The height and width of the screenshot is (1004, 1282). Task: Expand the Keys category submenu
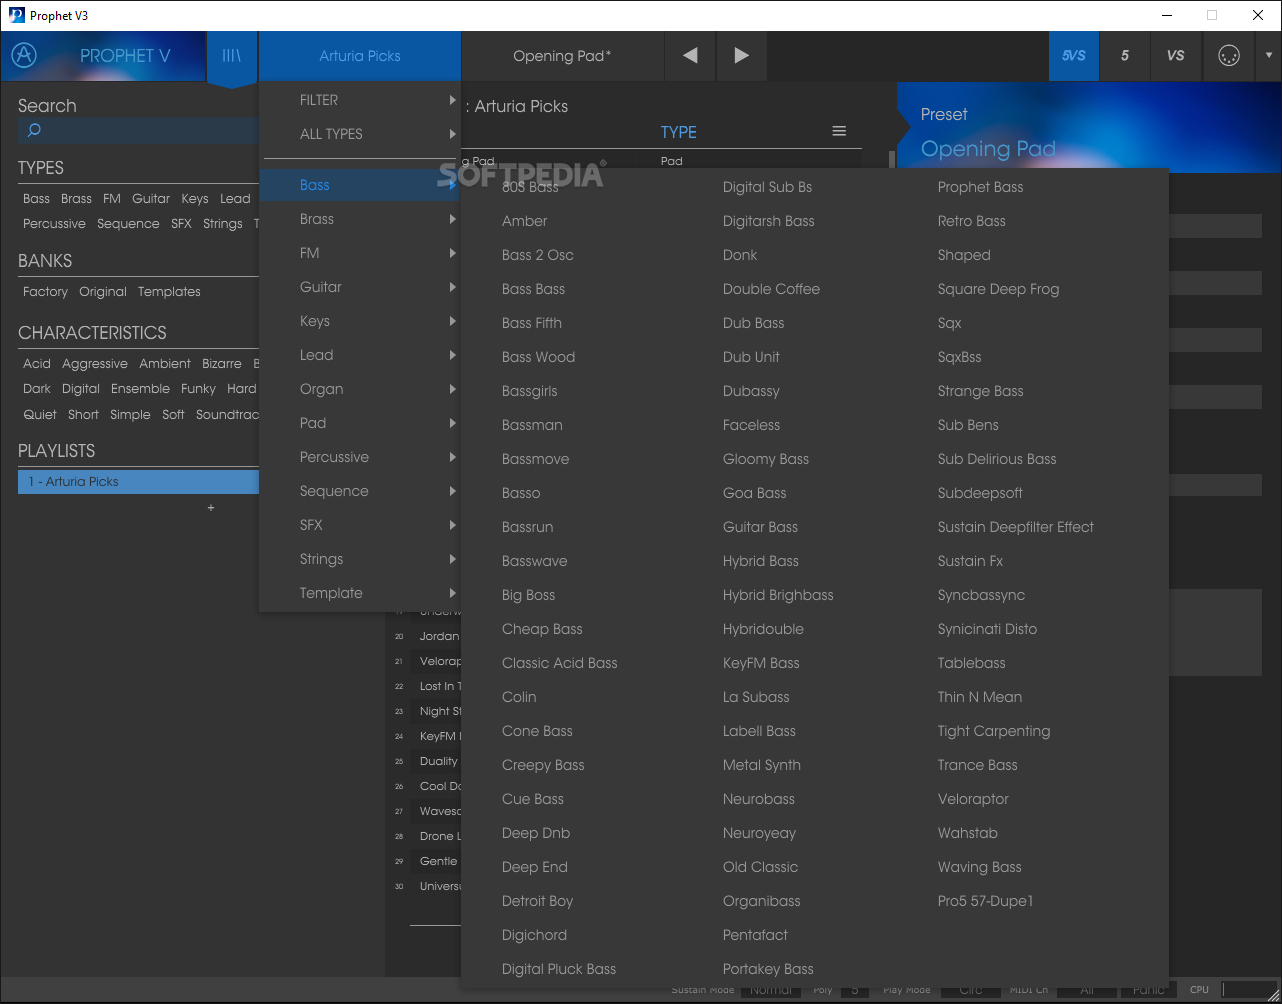click(360, 321)
